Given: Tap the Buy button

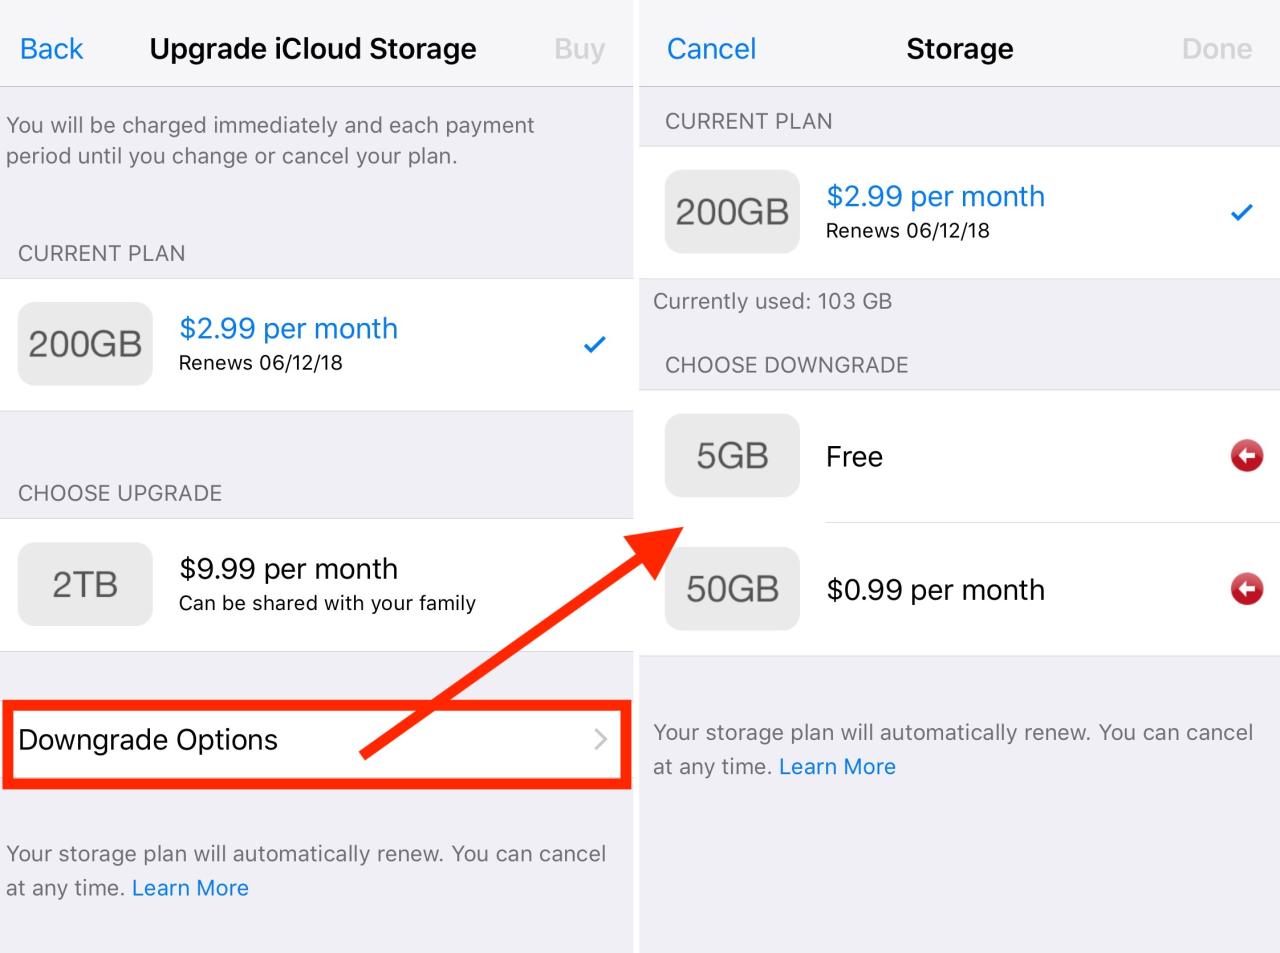Looking at the screenshot, I should point(579,48).
